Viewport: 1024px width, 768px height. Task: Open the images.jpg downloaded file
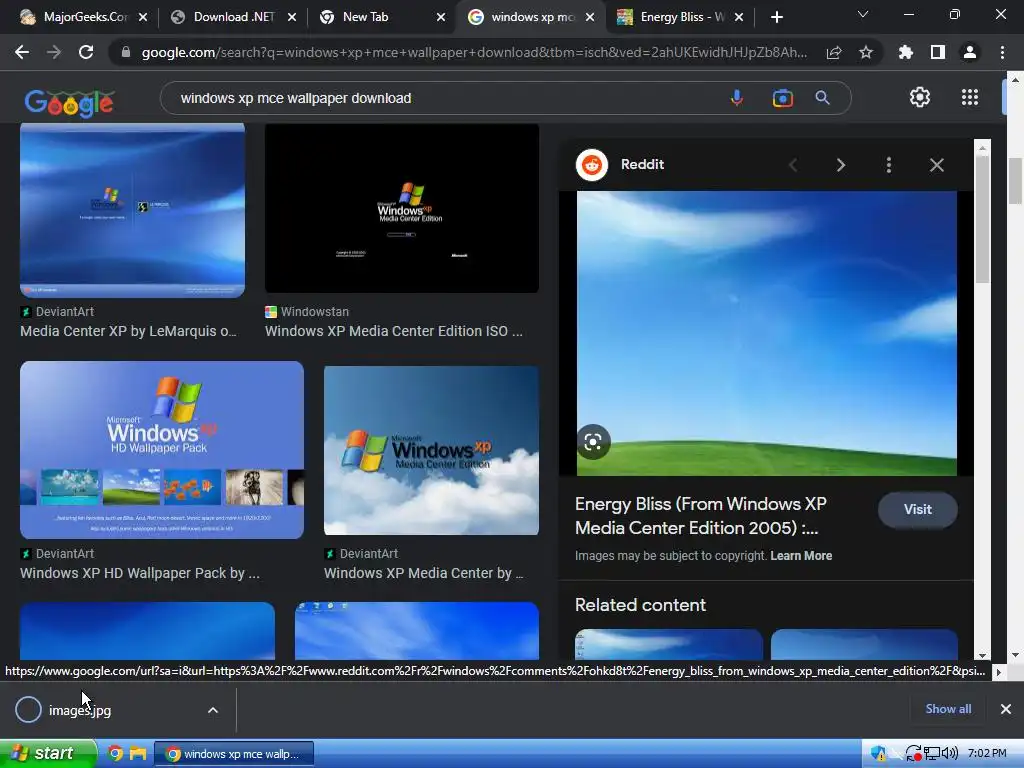(x=80, y=711)
